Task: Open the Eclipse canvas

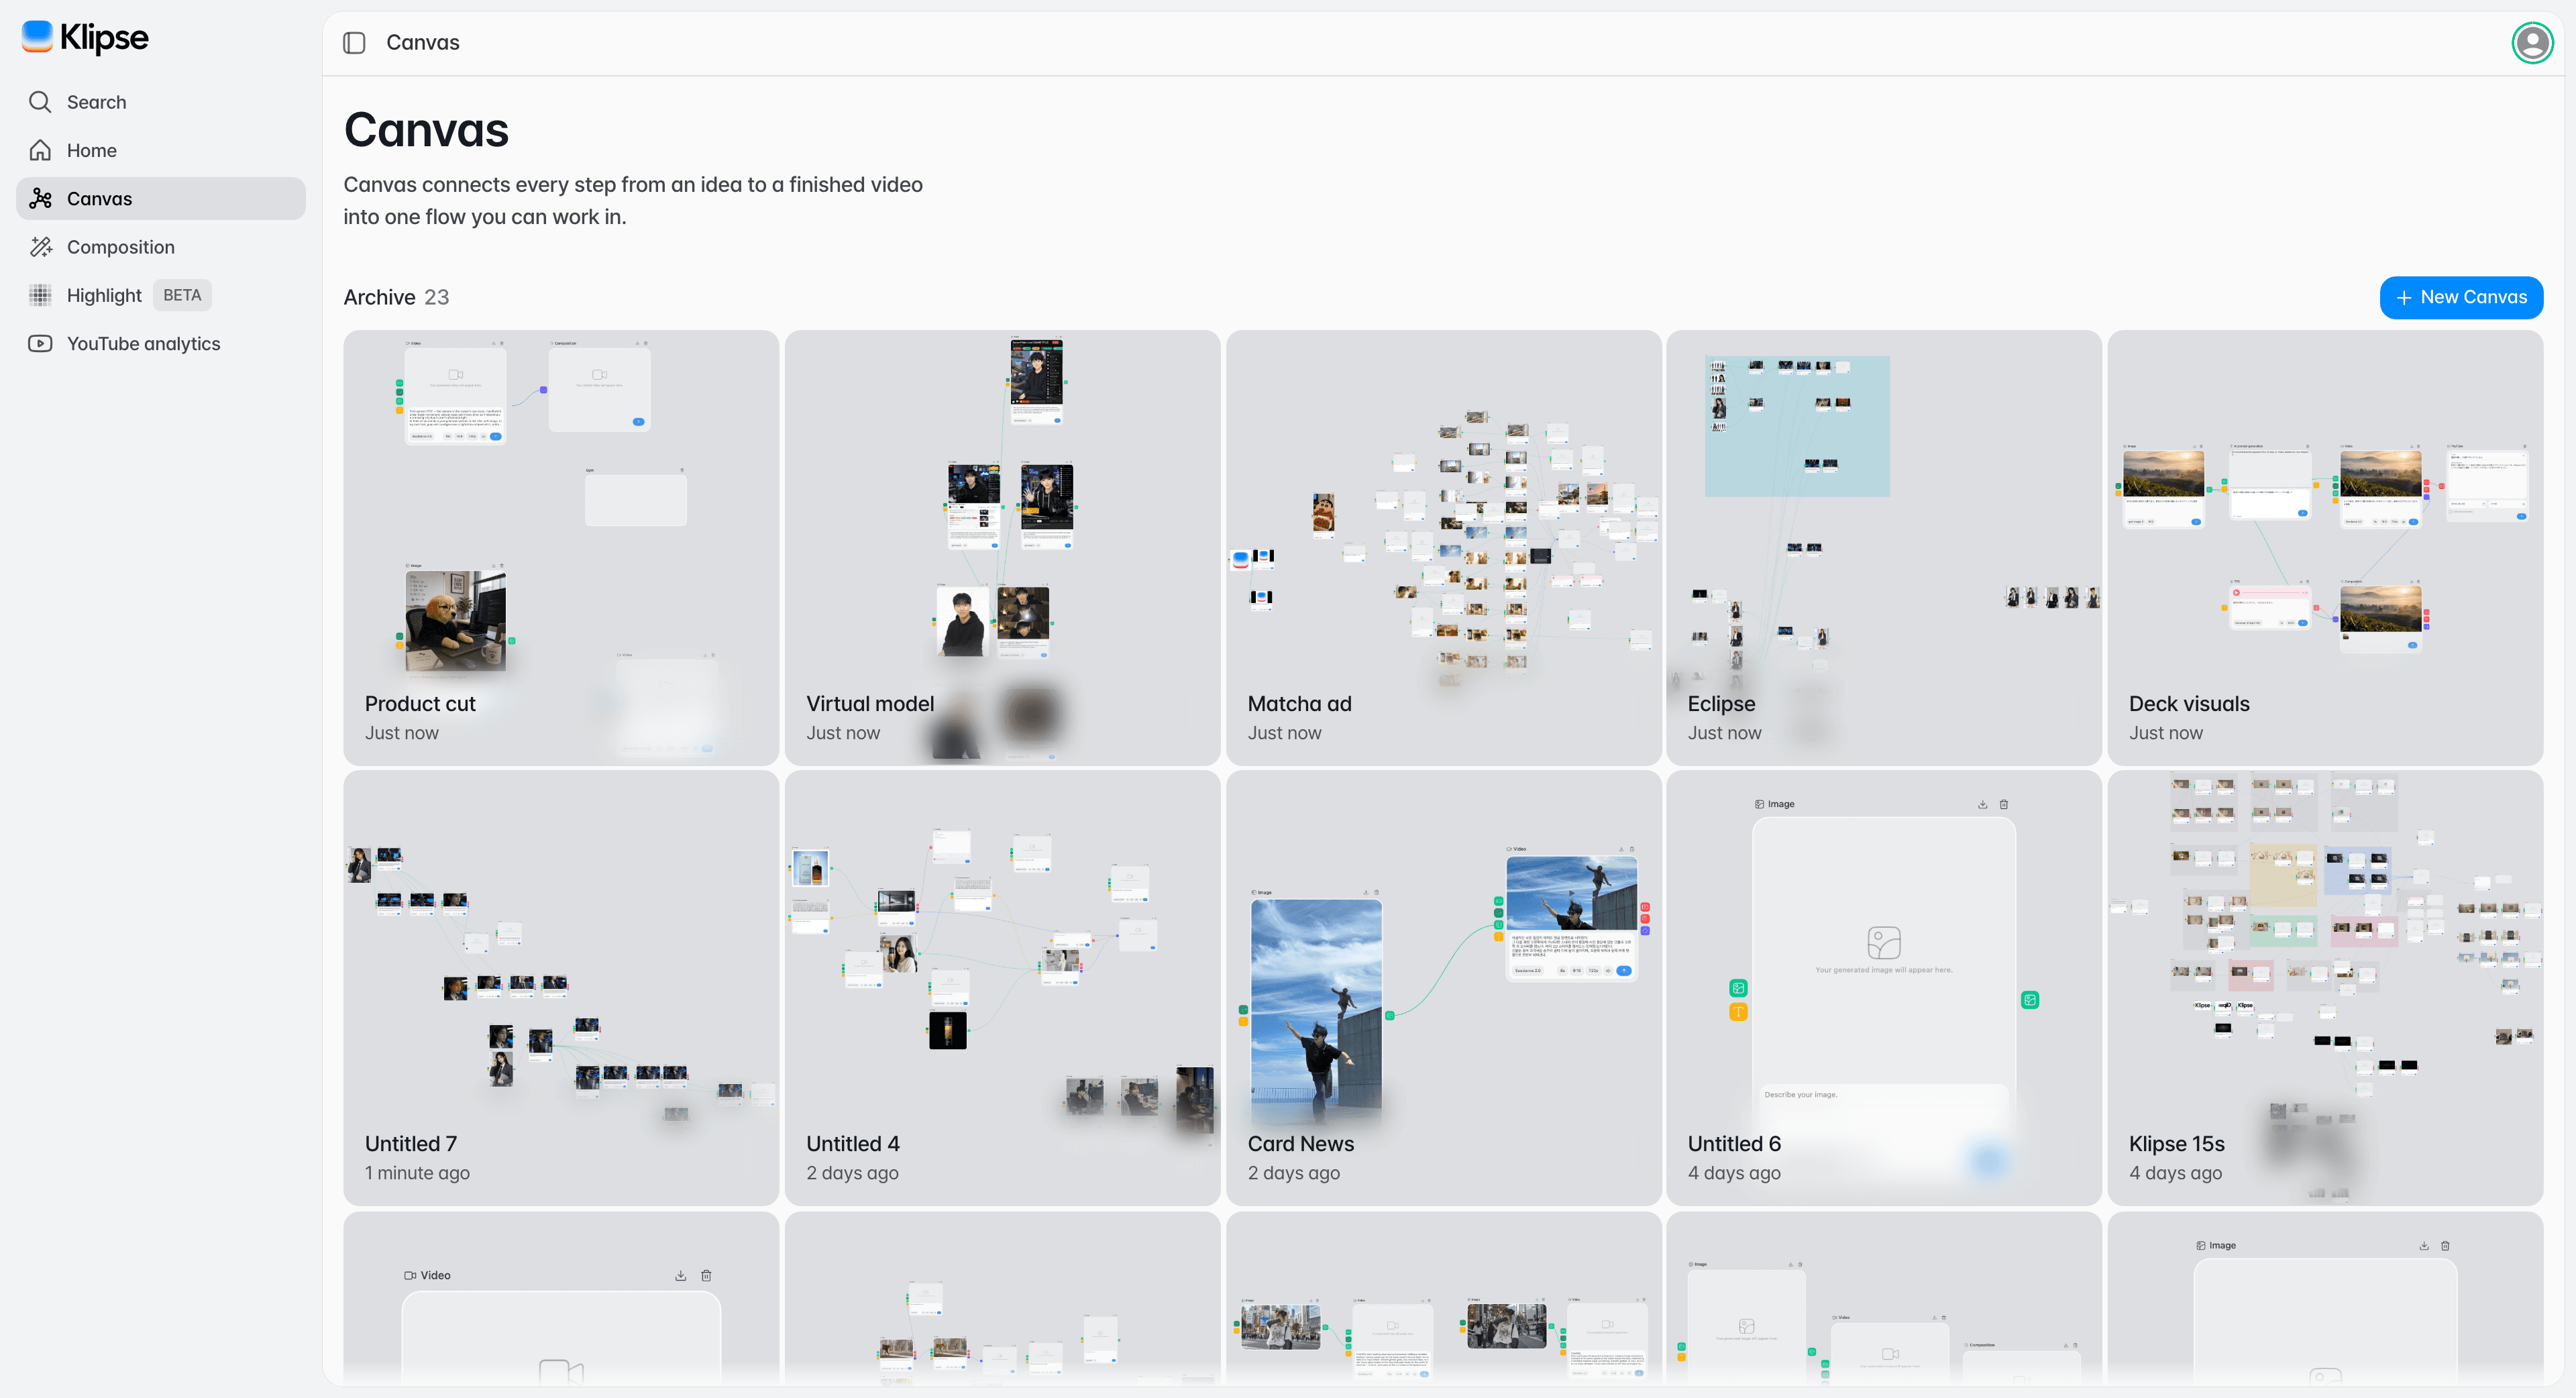Action: (x=1884, y=548)
